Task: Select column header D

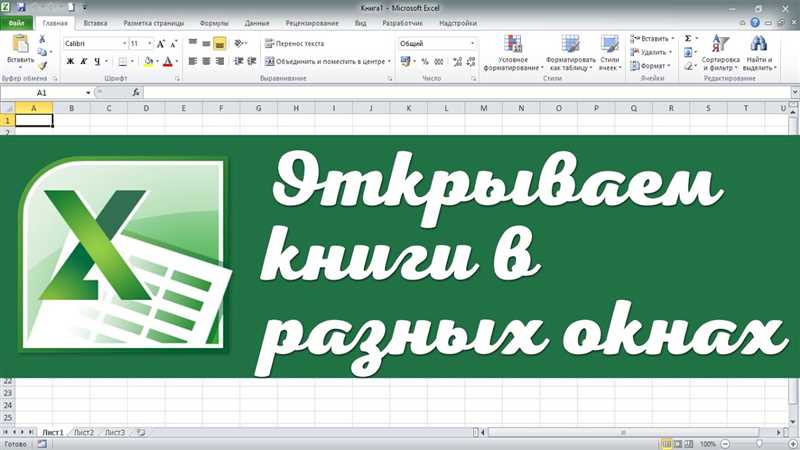Action: tap(146, 108)
